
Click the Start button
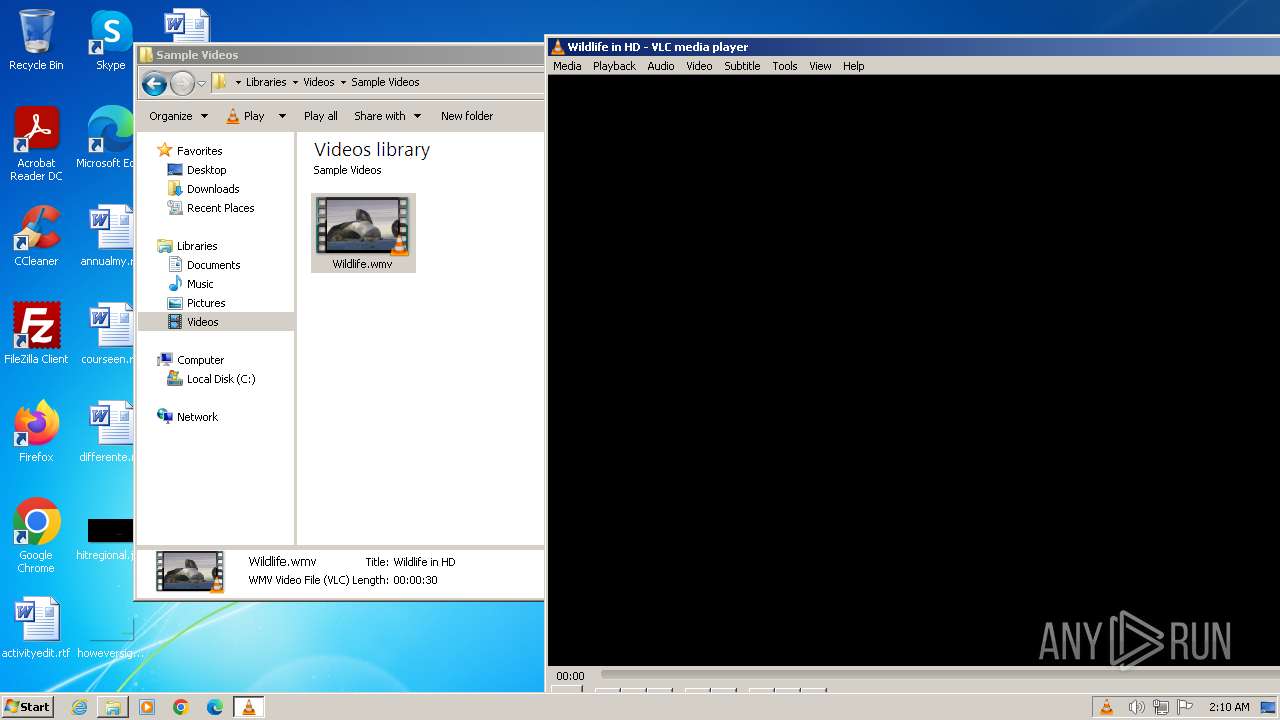pos(27,707)
